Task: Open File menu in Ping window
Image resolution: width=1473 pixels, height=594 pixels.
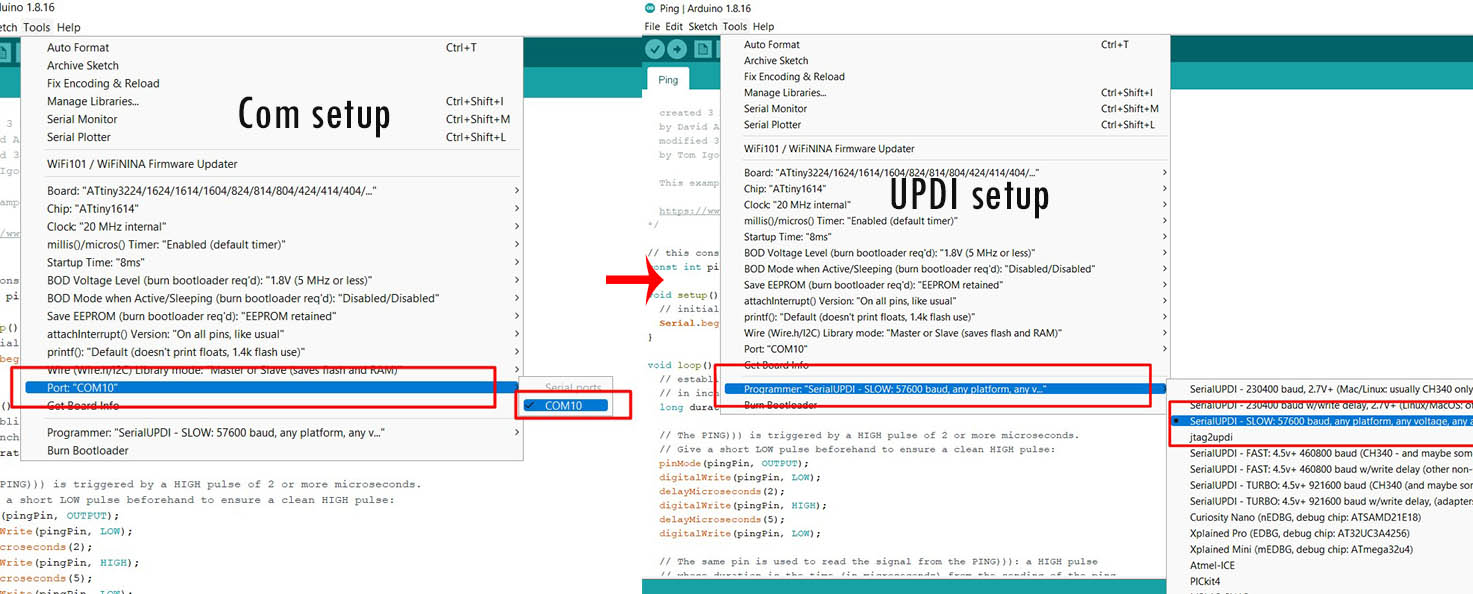Action: (653, 26)
